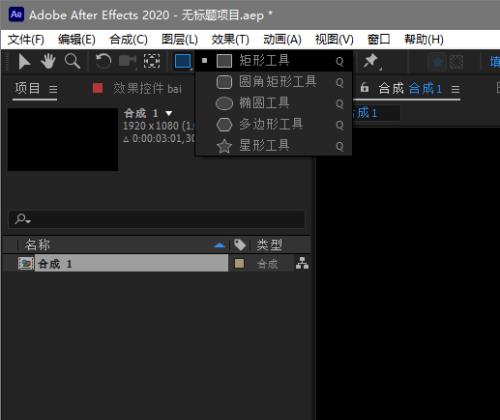Click the composition preview thumbnail
The width and height of the screenshot is (500, 420).
(x=63, y=139)
